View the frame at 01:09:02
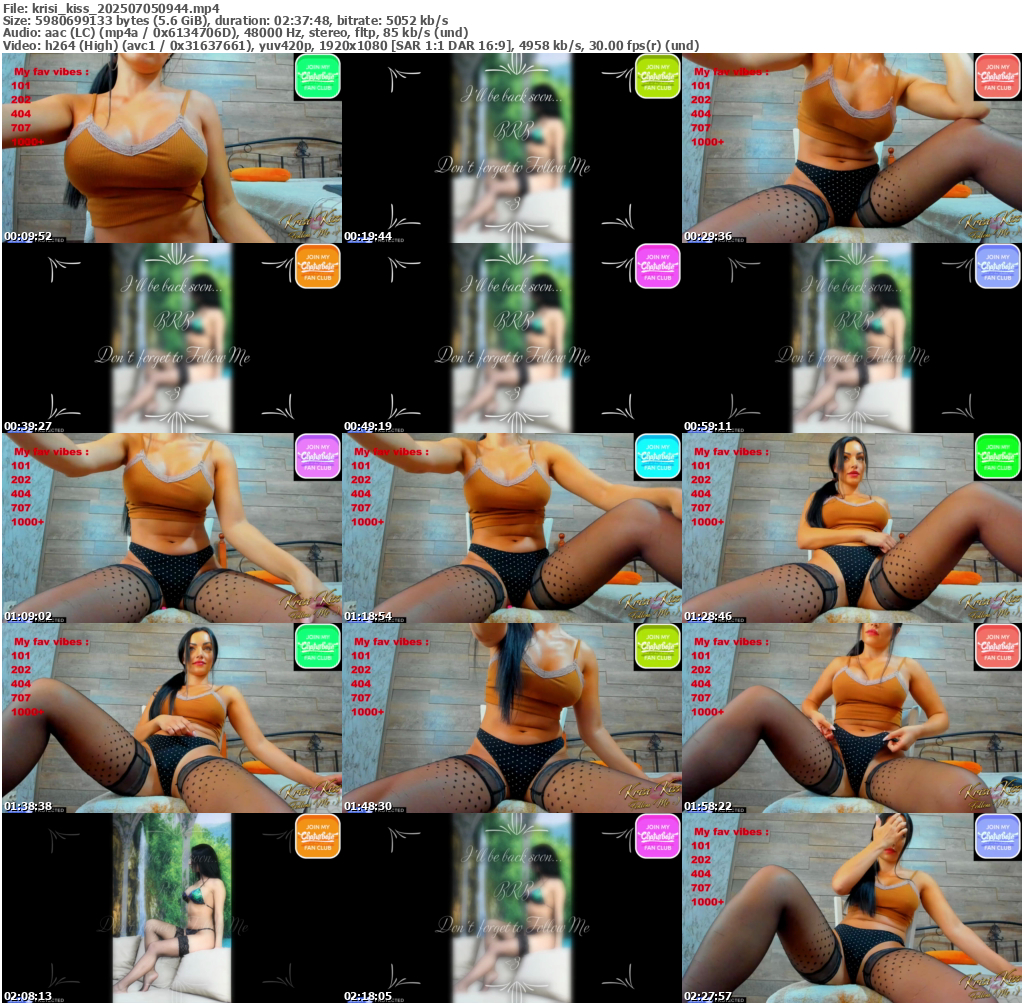Viewport: 1024px width, 1003px height. tap(172, 528)
